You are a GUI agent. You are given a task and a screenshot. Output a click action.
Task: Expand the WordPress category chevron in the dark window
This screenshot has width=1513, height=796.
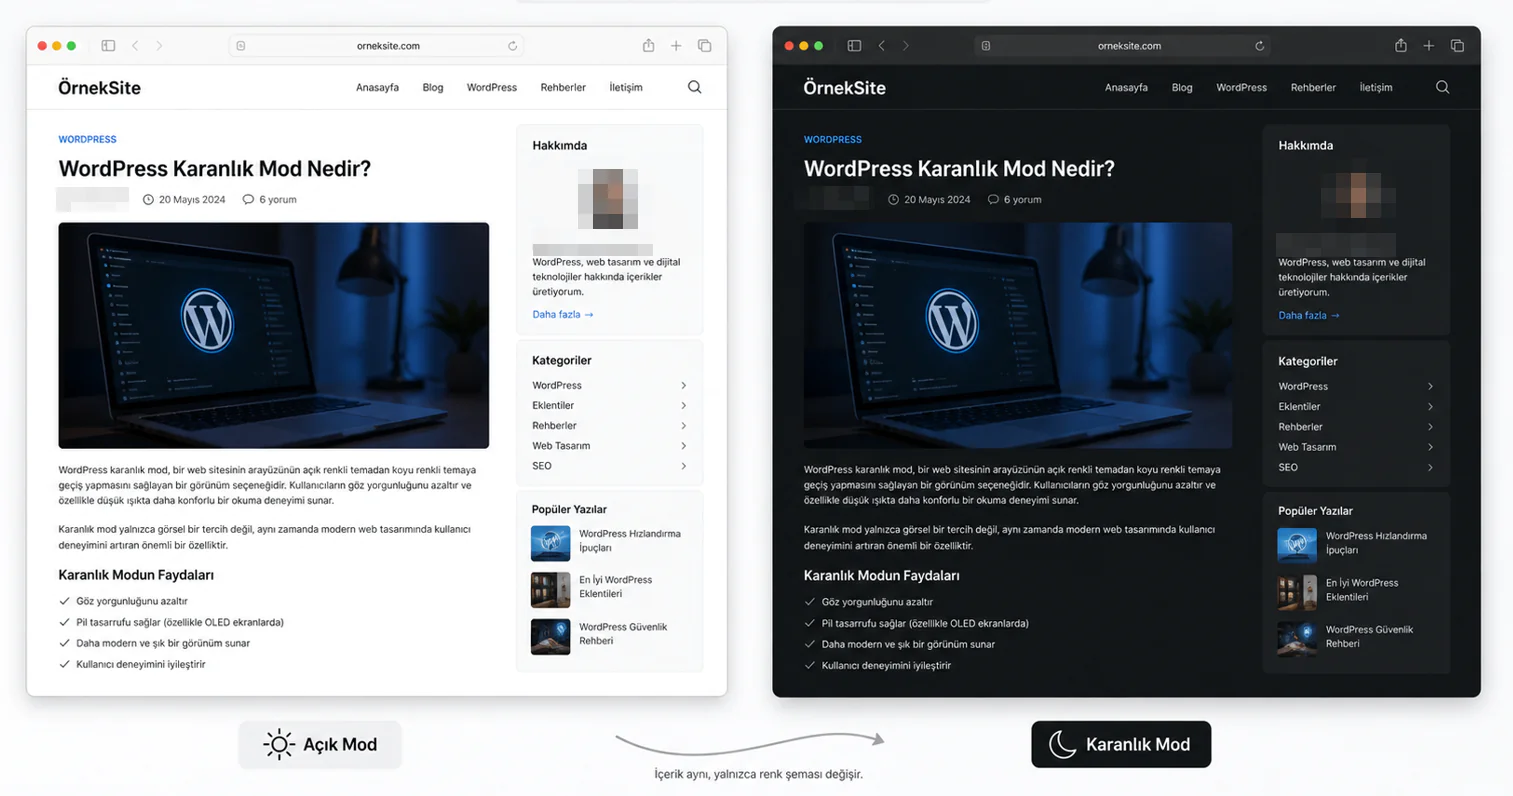(x=1430, y=386)
